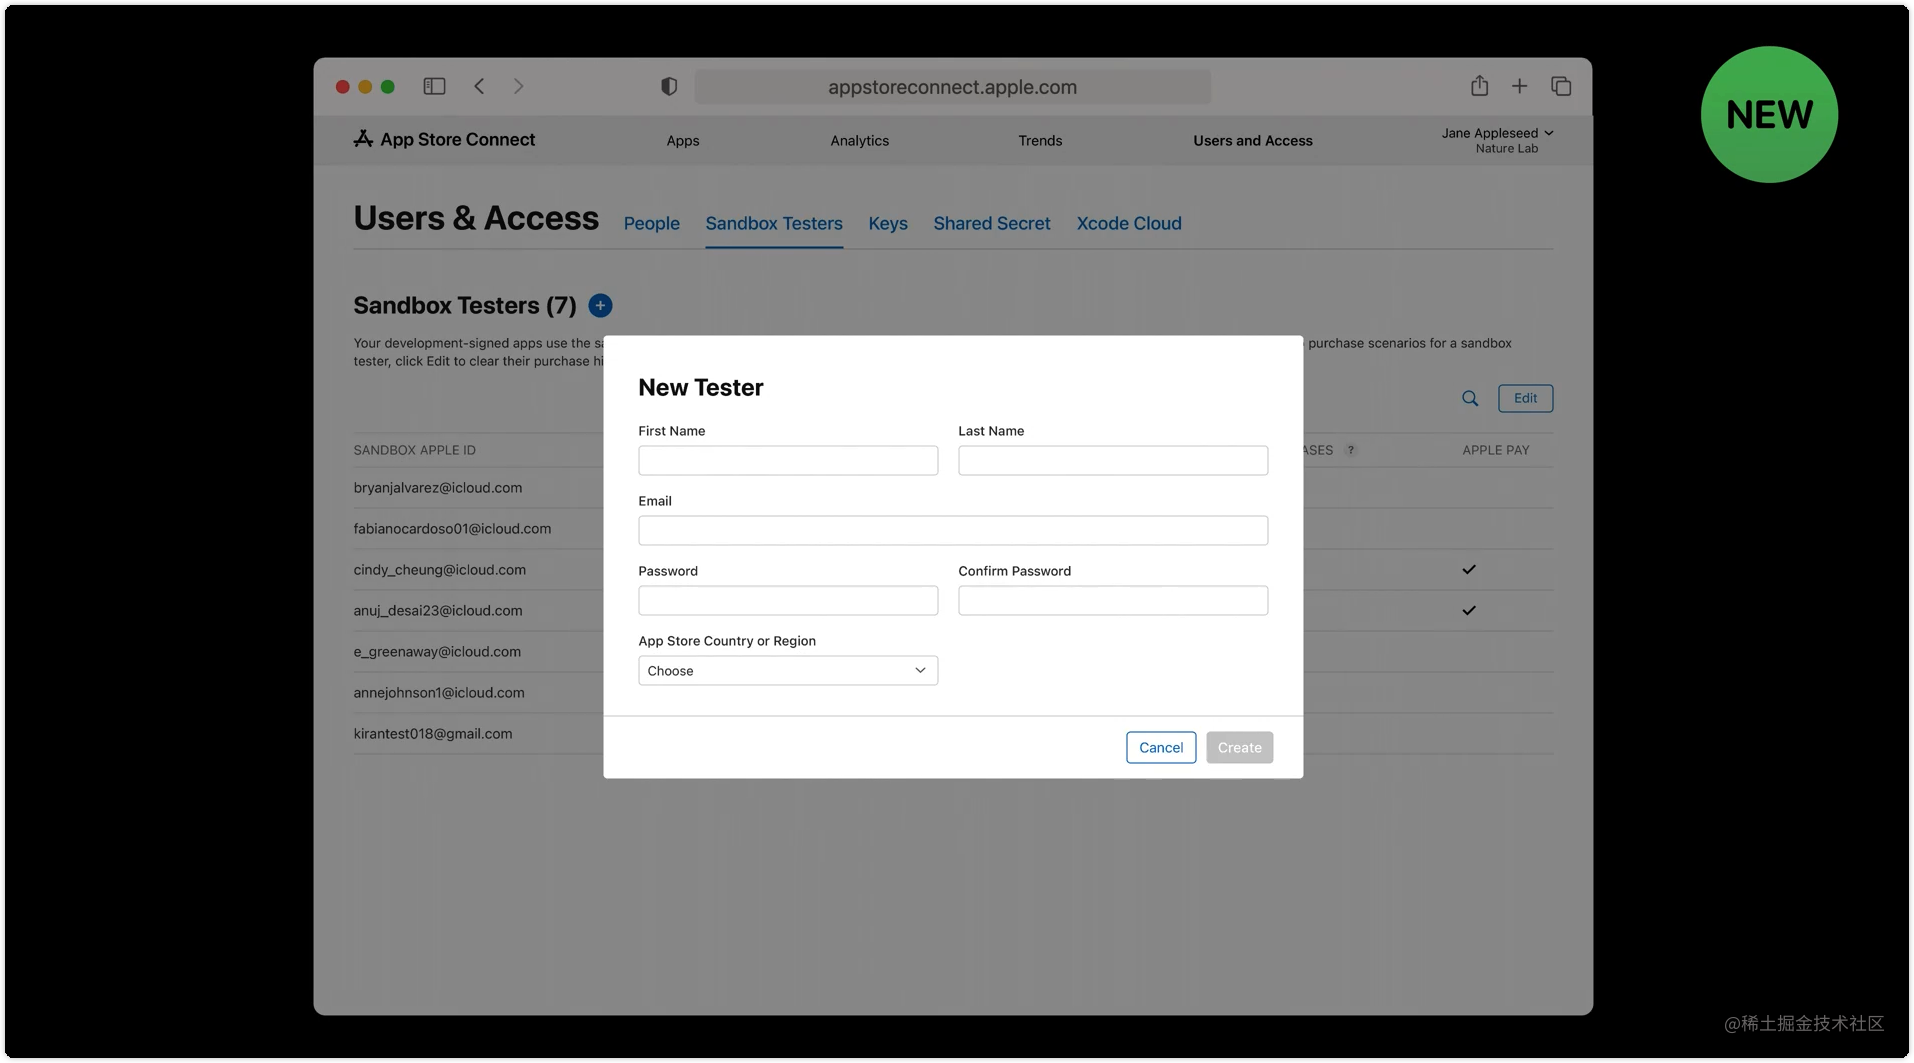Go forward with the Safari forward arrow

click(518, 86)
